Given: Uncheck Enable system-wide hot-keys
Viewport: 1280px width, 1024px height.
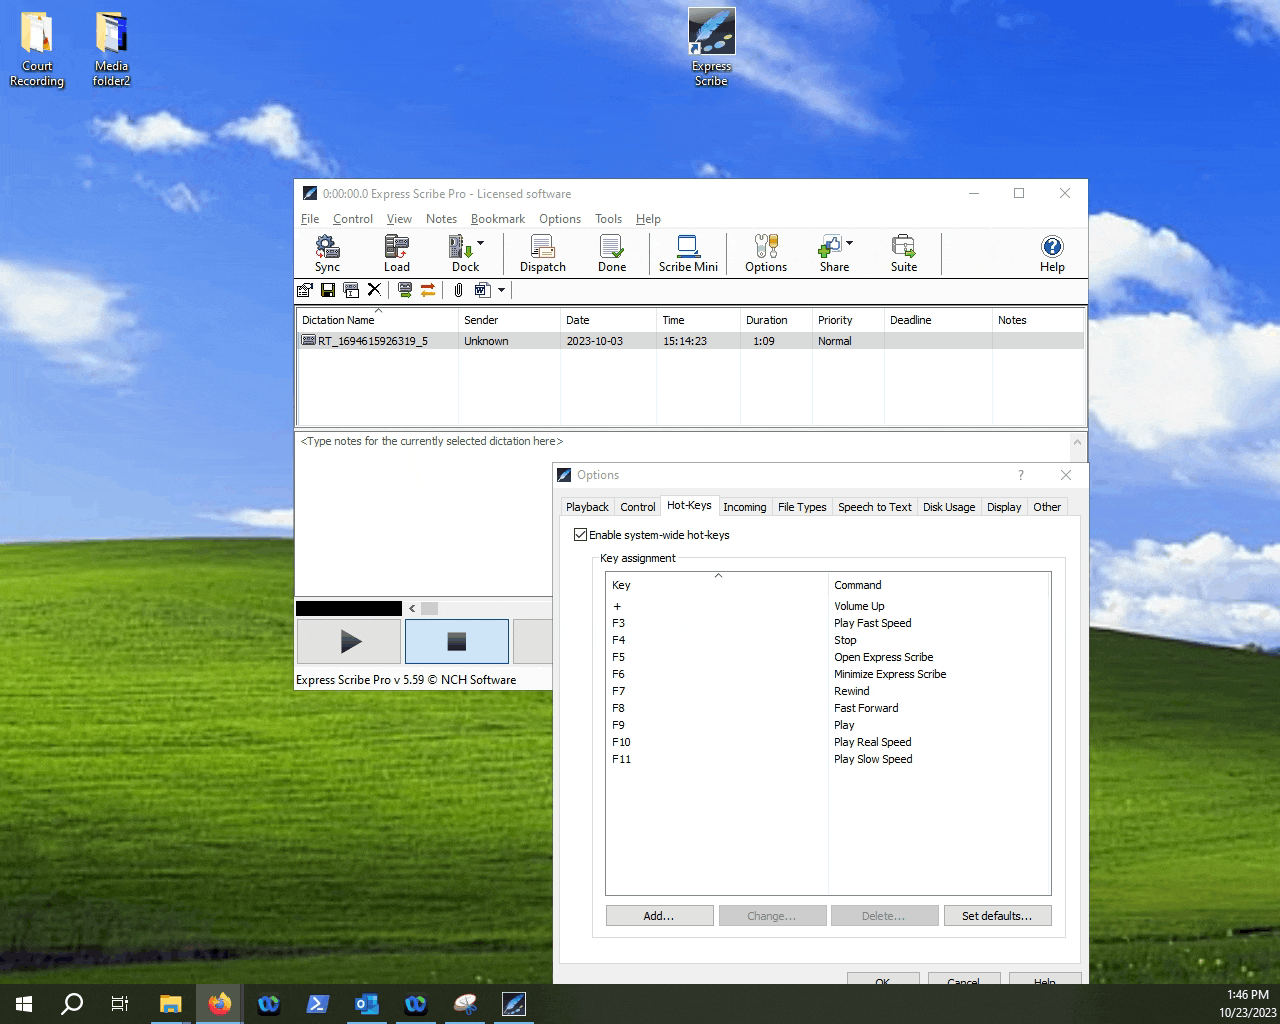Looking at the screenshot, I should (581, 535).
